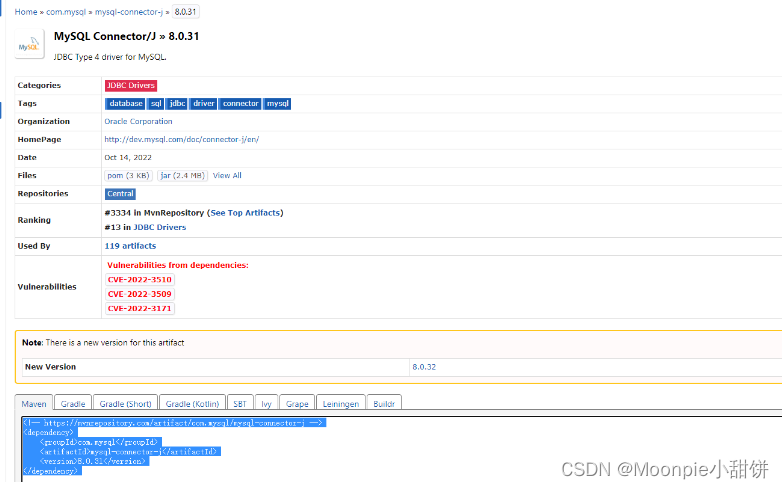Open new version 8.0.32 link

(424, 367)
